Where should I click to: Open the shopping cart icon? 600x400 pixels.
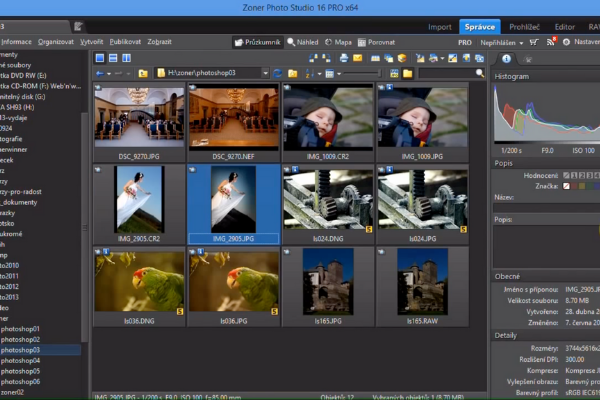(534, 42)
